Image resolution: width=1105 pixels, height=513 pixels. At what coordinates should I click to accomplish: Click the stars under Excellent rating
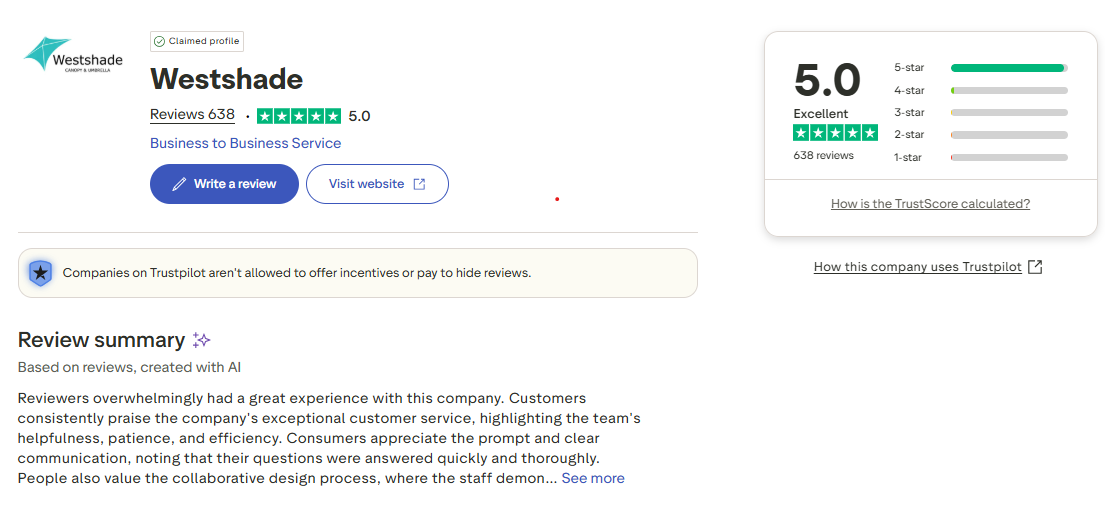pyautogui.click(x=835, y=133)
